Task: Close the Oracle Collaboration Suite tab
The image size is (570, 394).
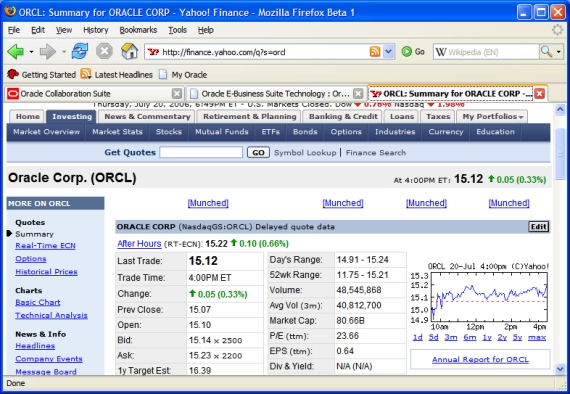Action: tap(177, 94)
